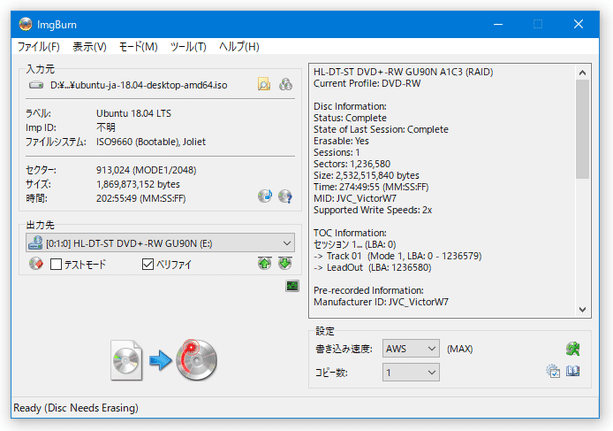This screenshot has height=431, width=613.
Task: Click the Supported Write Speeds: 2x line
Action: coord(373,210)
